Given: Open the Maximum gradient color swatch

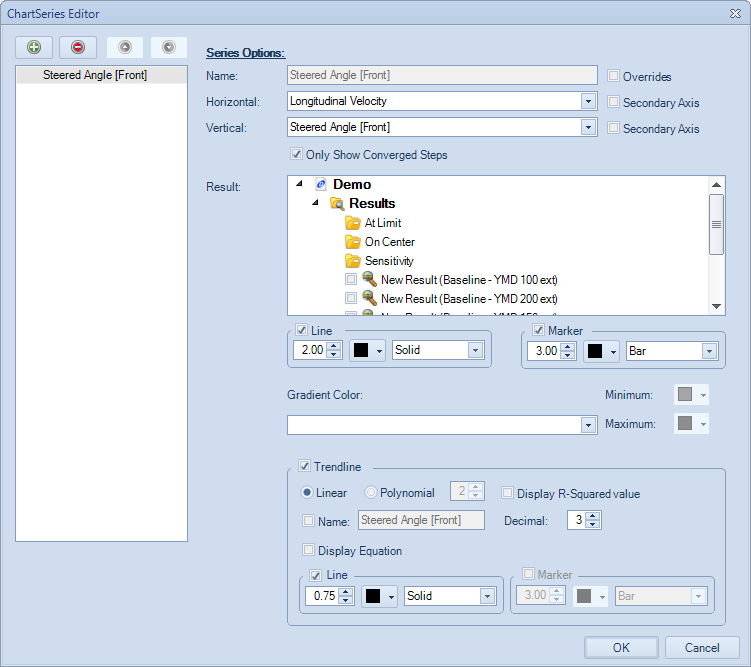Looking at the screenshot, I should click(x=691, y=424).
